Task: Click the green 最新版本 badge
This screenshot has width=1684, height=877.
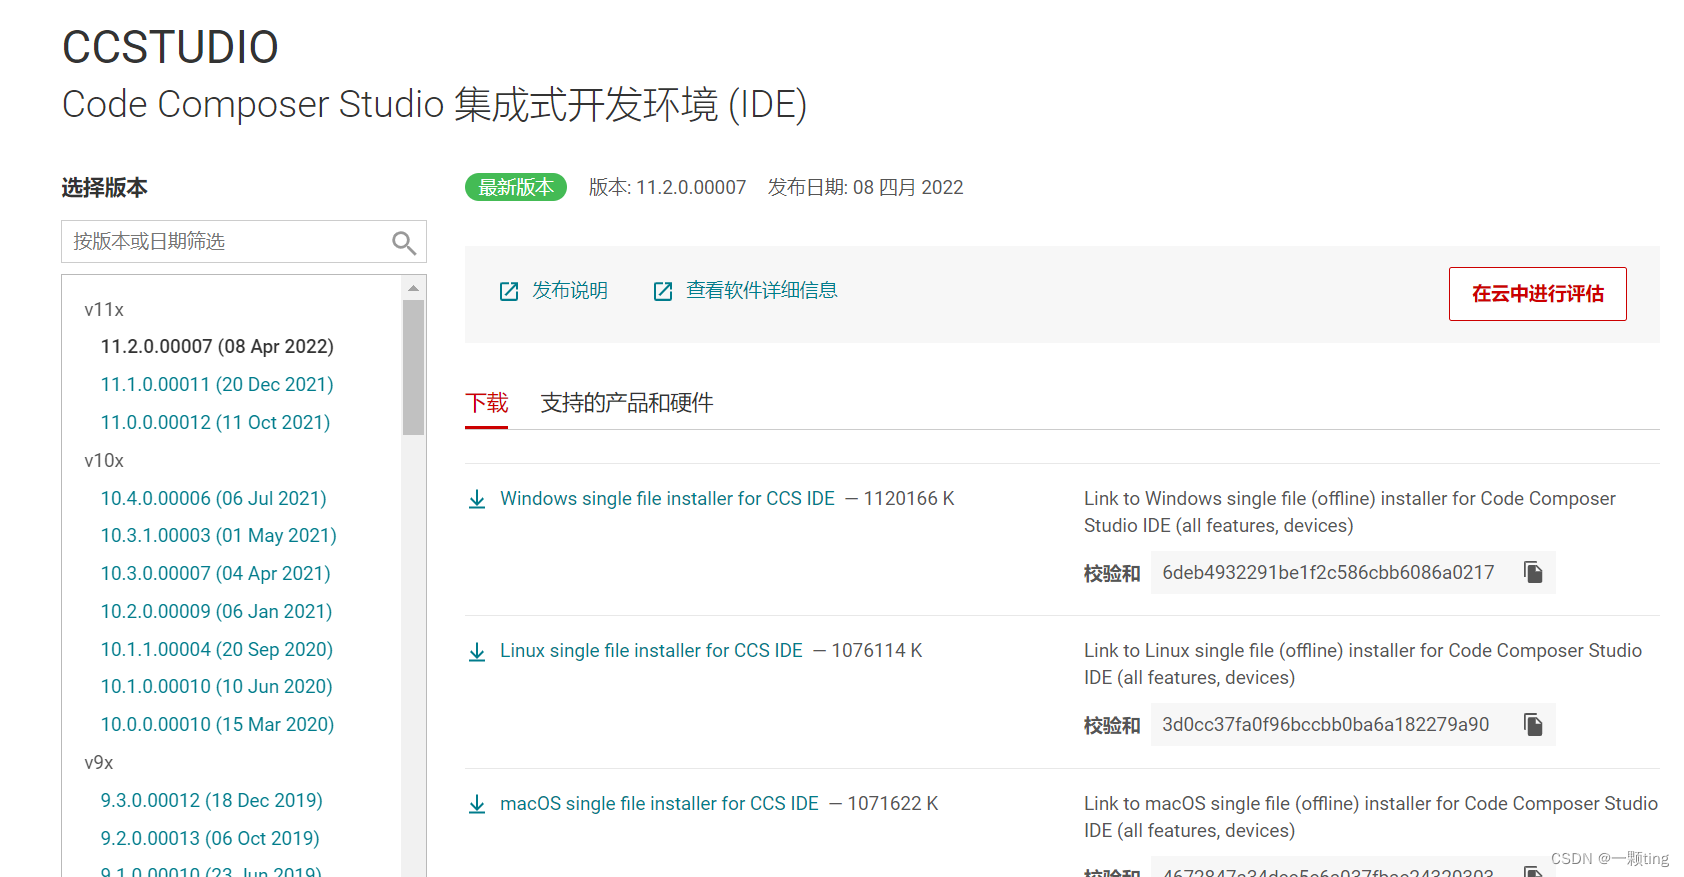Action: click(516, 187)
